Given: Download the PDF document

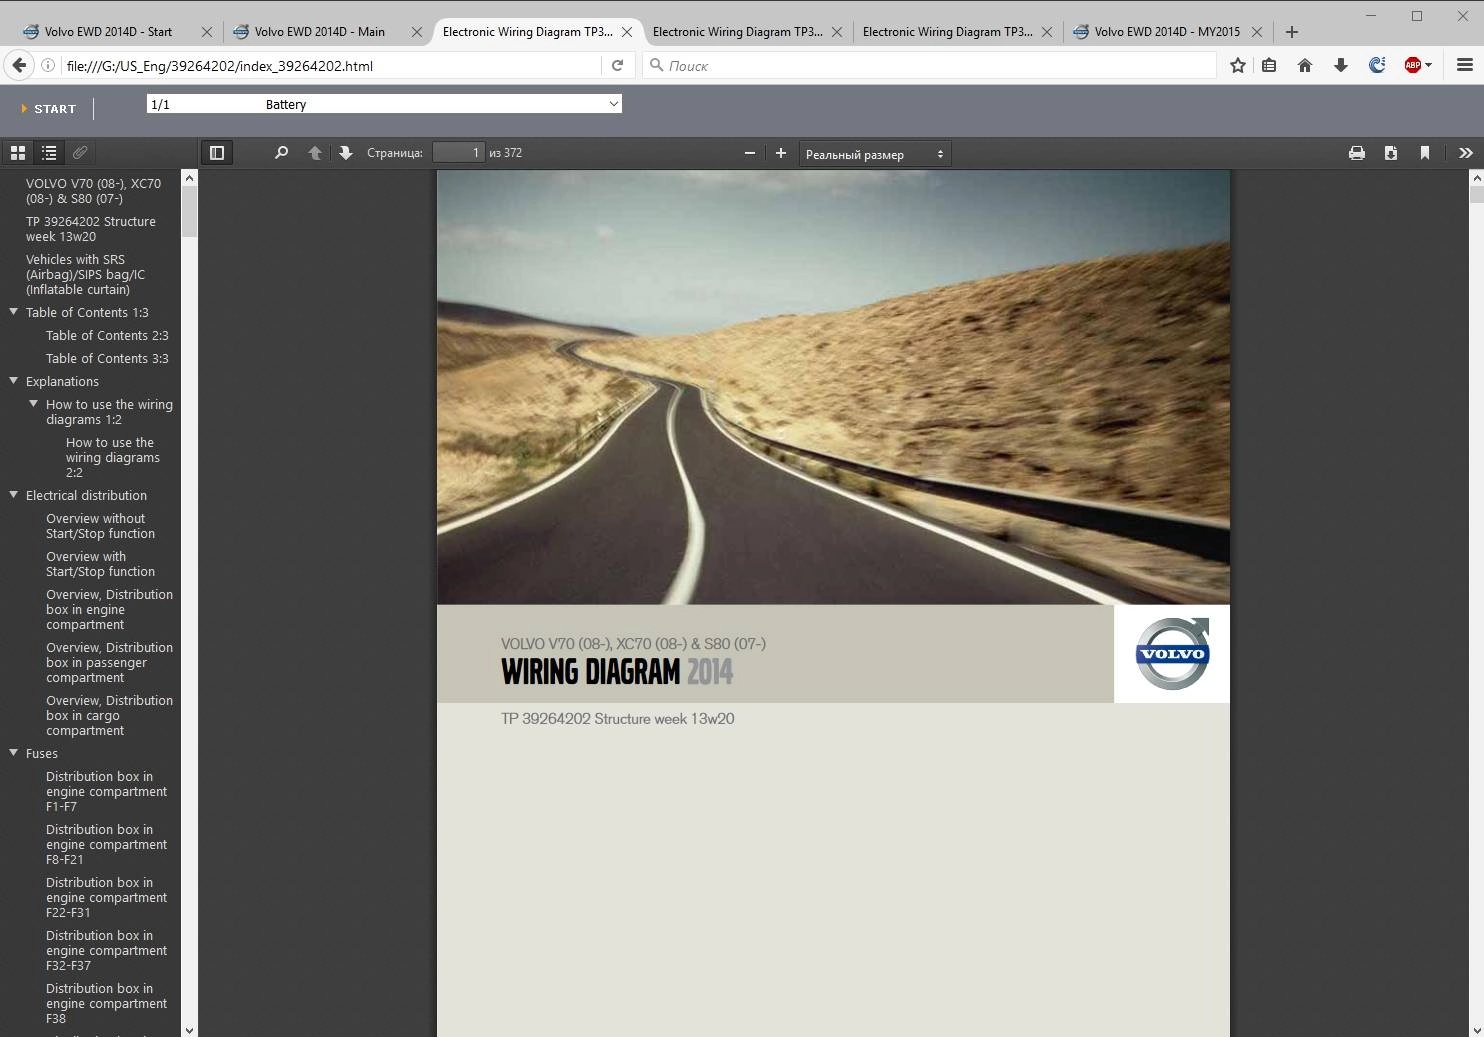Looking at the screenshot, I should click(1391, 153).
